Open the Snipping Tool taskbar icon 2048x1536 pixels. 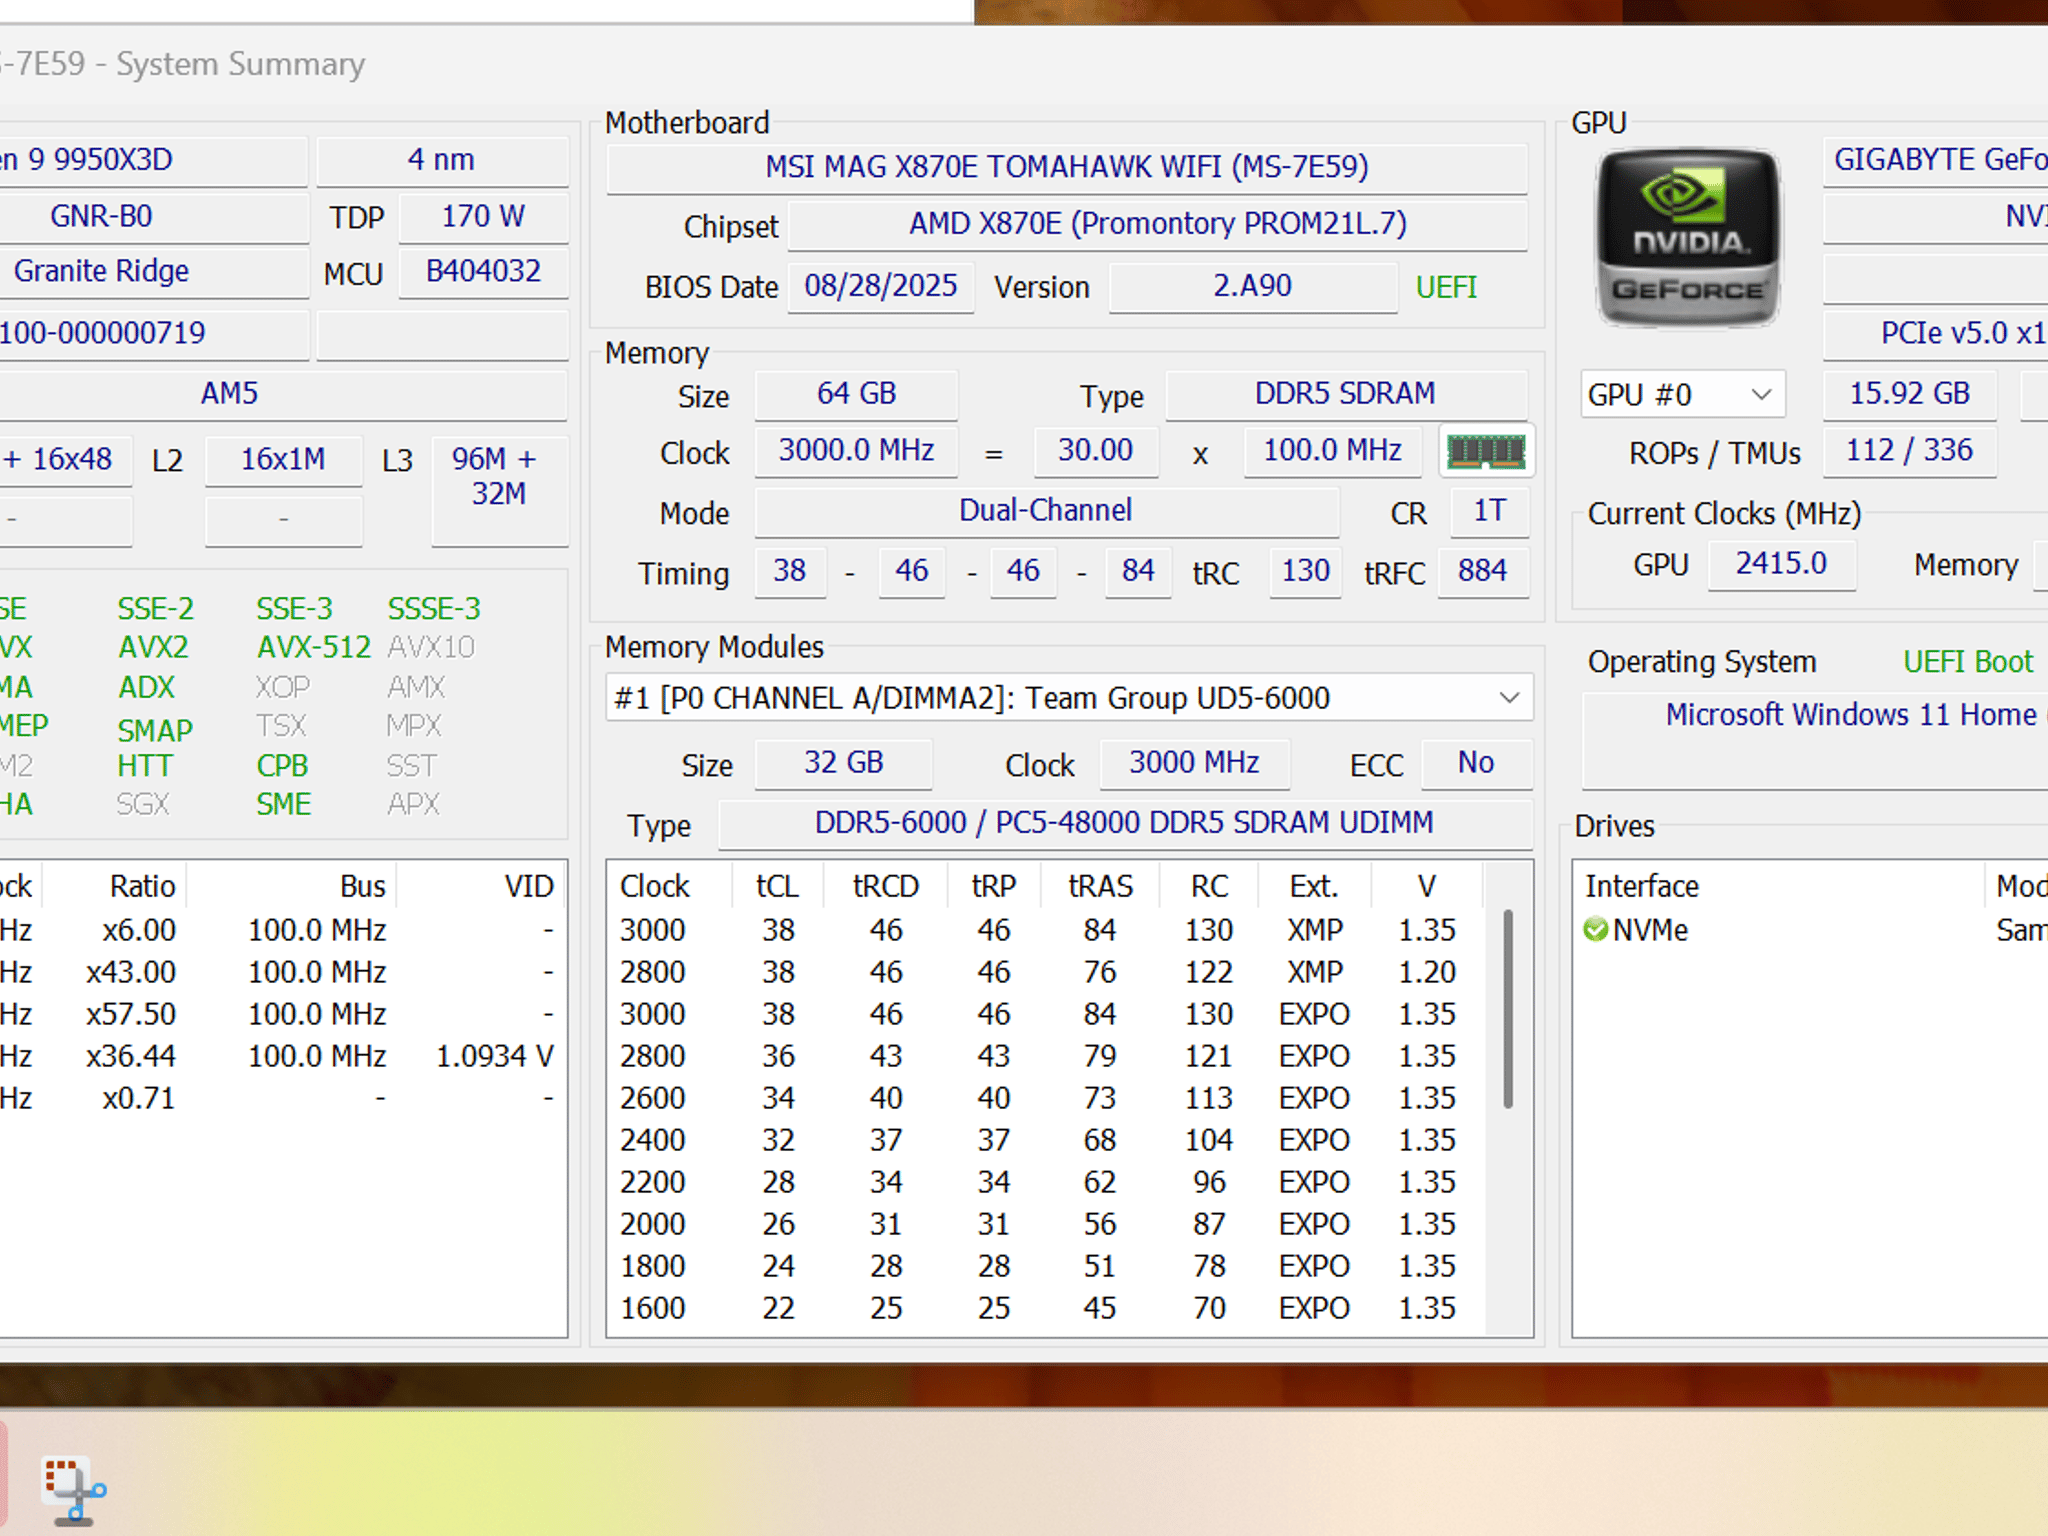74,1491
